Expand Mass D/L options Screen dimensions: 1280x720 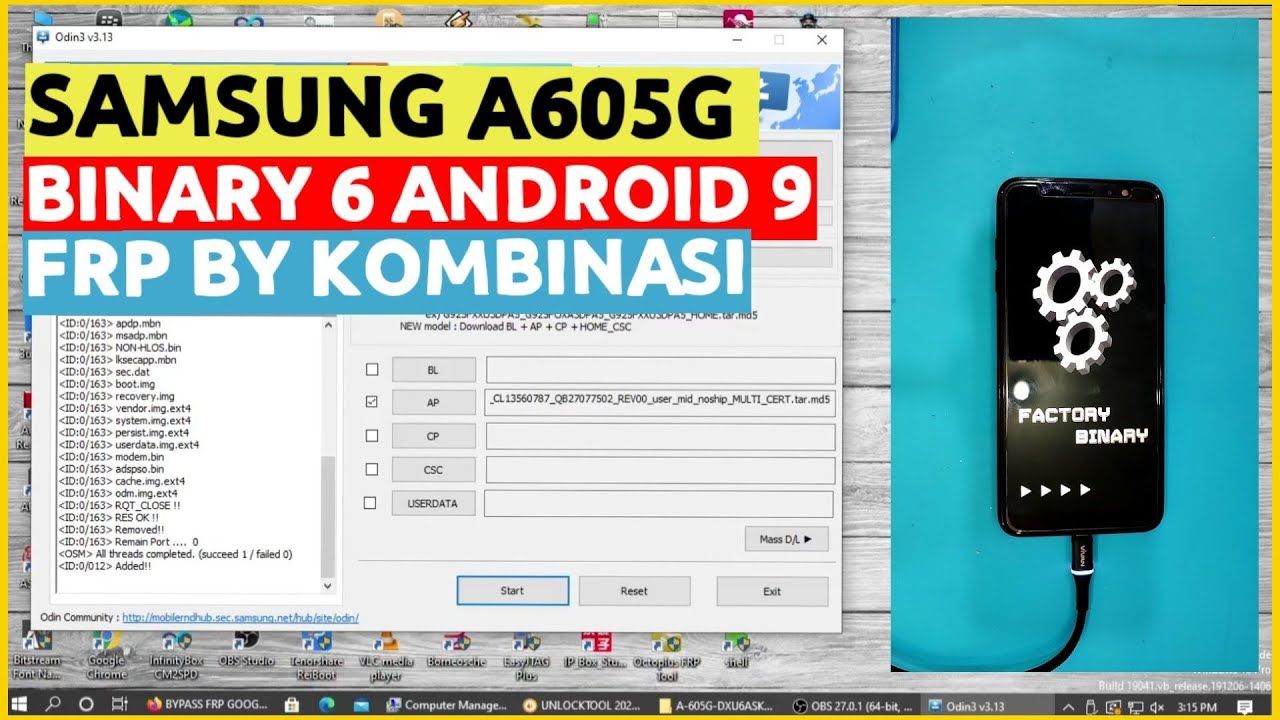[x=786, y=539]
